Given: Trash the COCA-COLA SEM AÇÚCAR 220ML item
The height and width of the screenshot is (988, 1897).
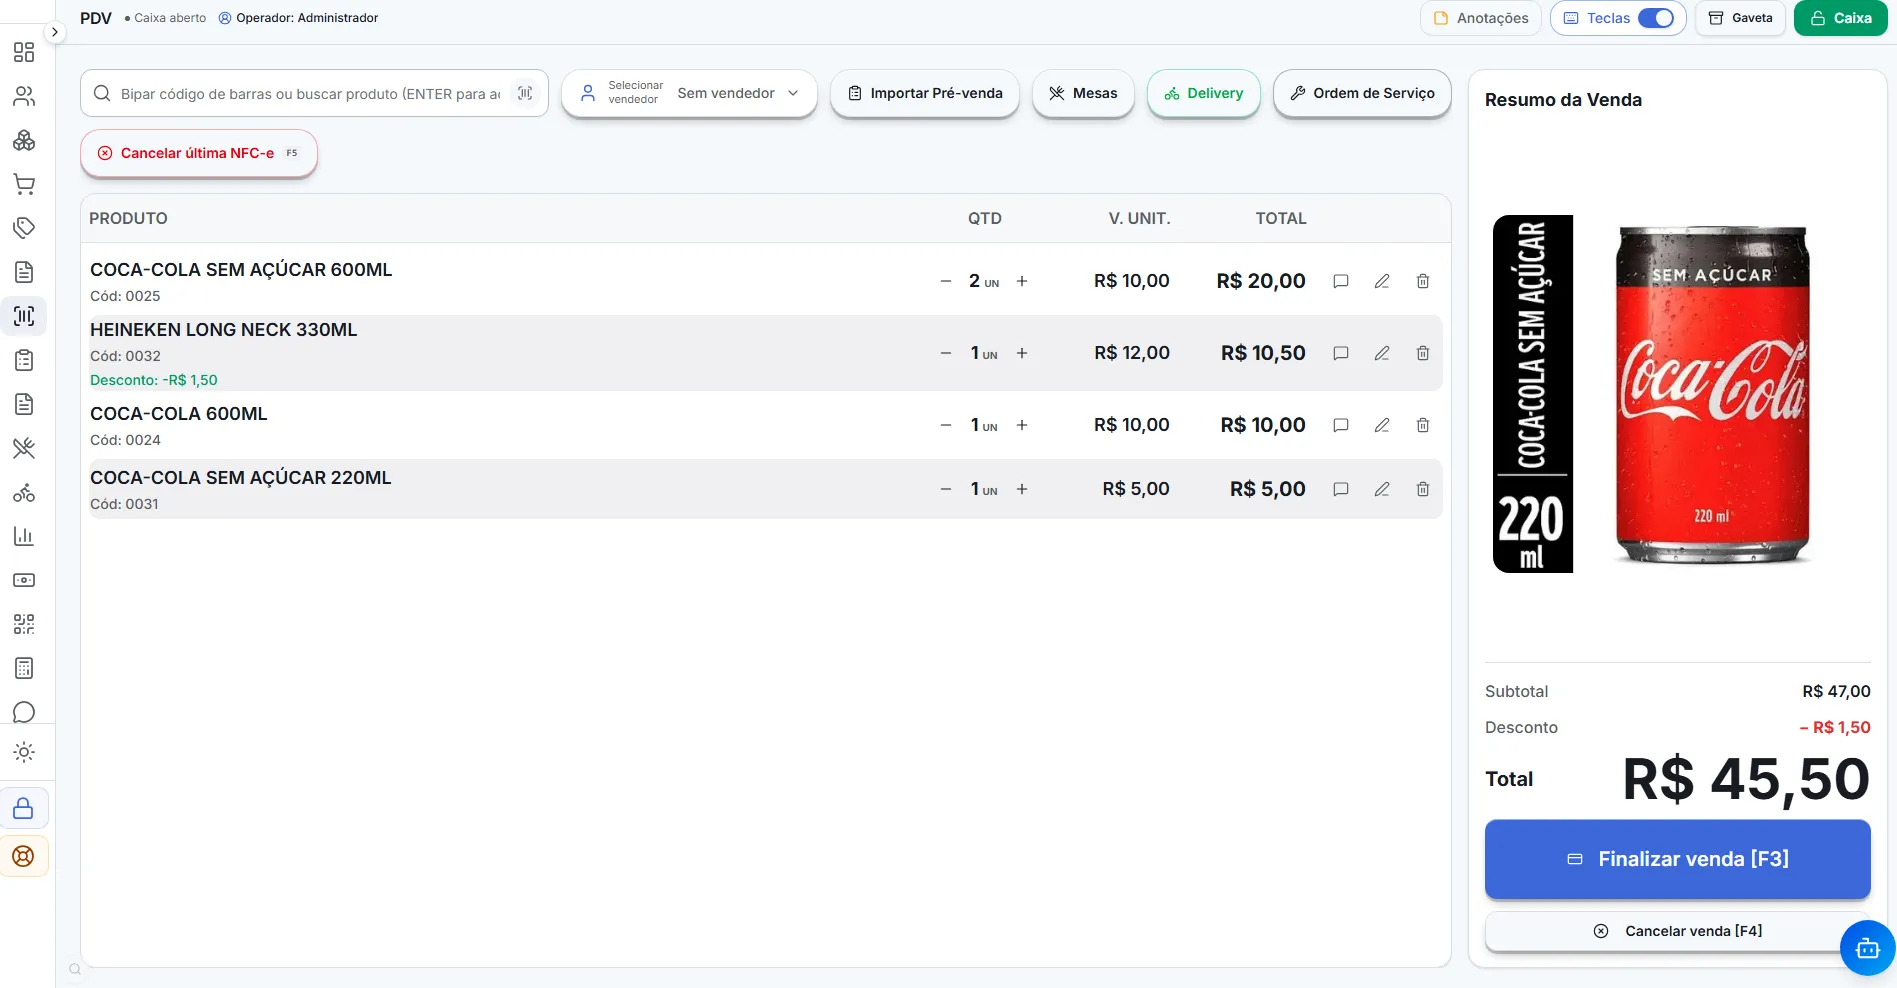Looking at the screenshot, I should click(x=1423, y=489).
